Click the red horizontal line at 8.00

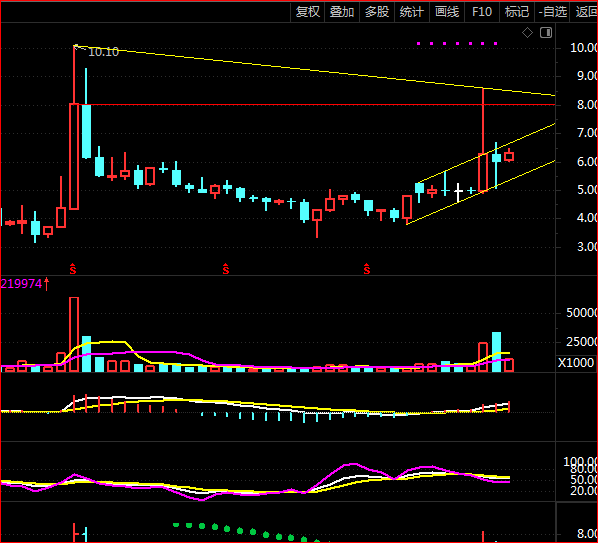(317, 104)
